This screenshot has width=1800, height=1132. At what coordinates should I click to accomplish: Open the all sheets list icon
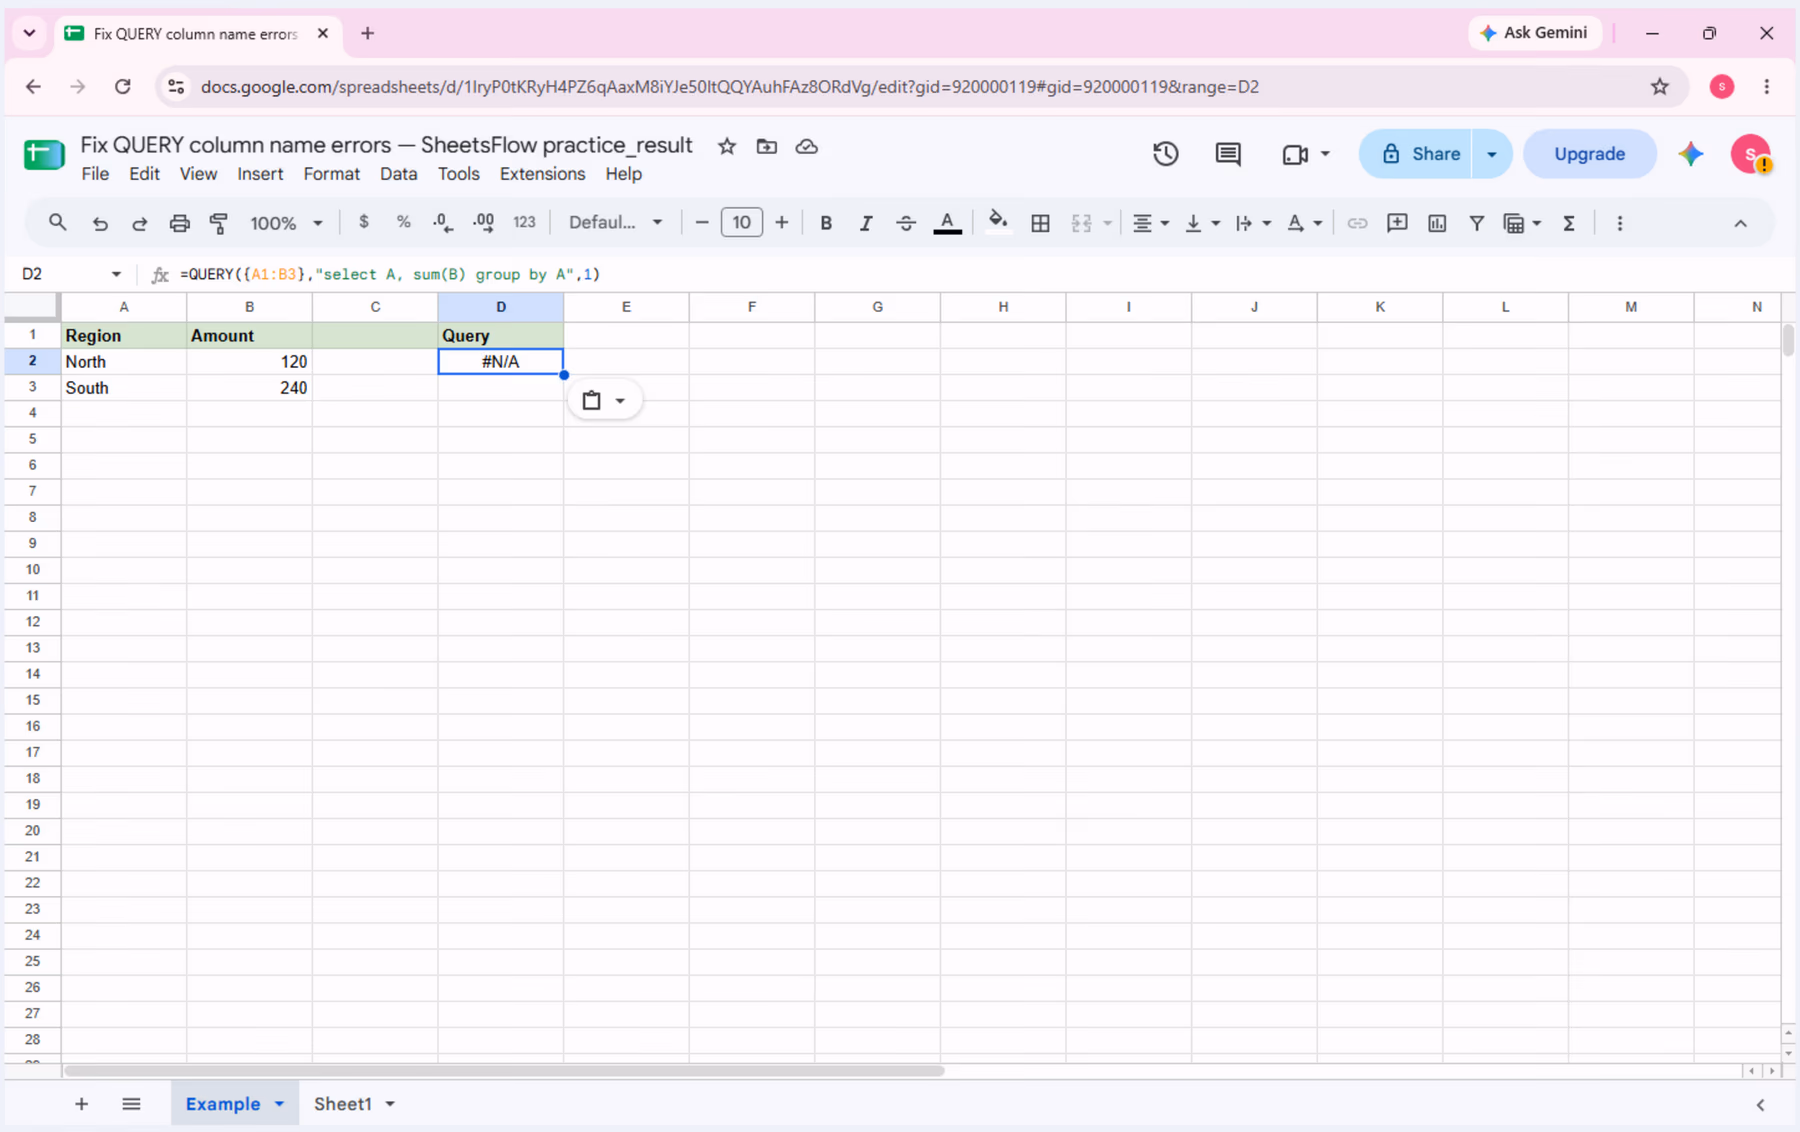coord(131,1104)
